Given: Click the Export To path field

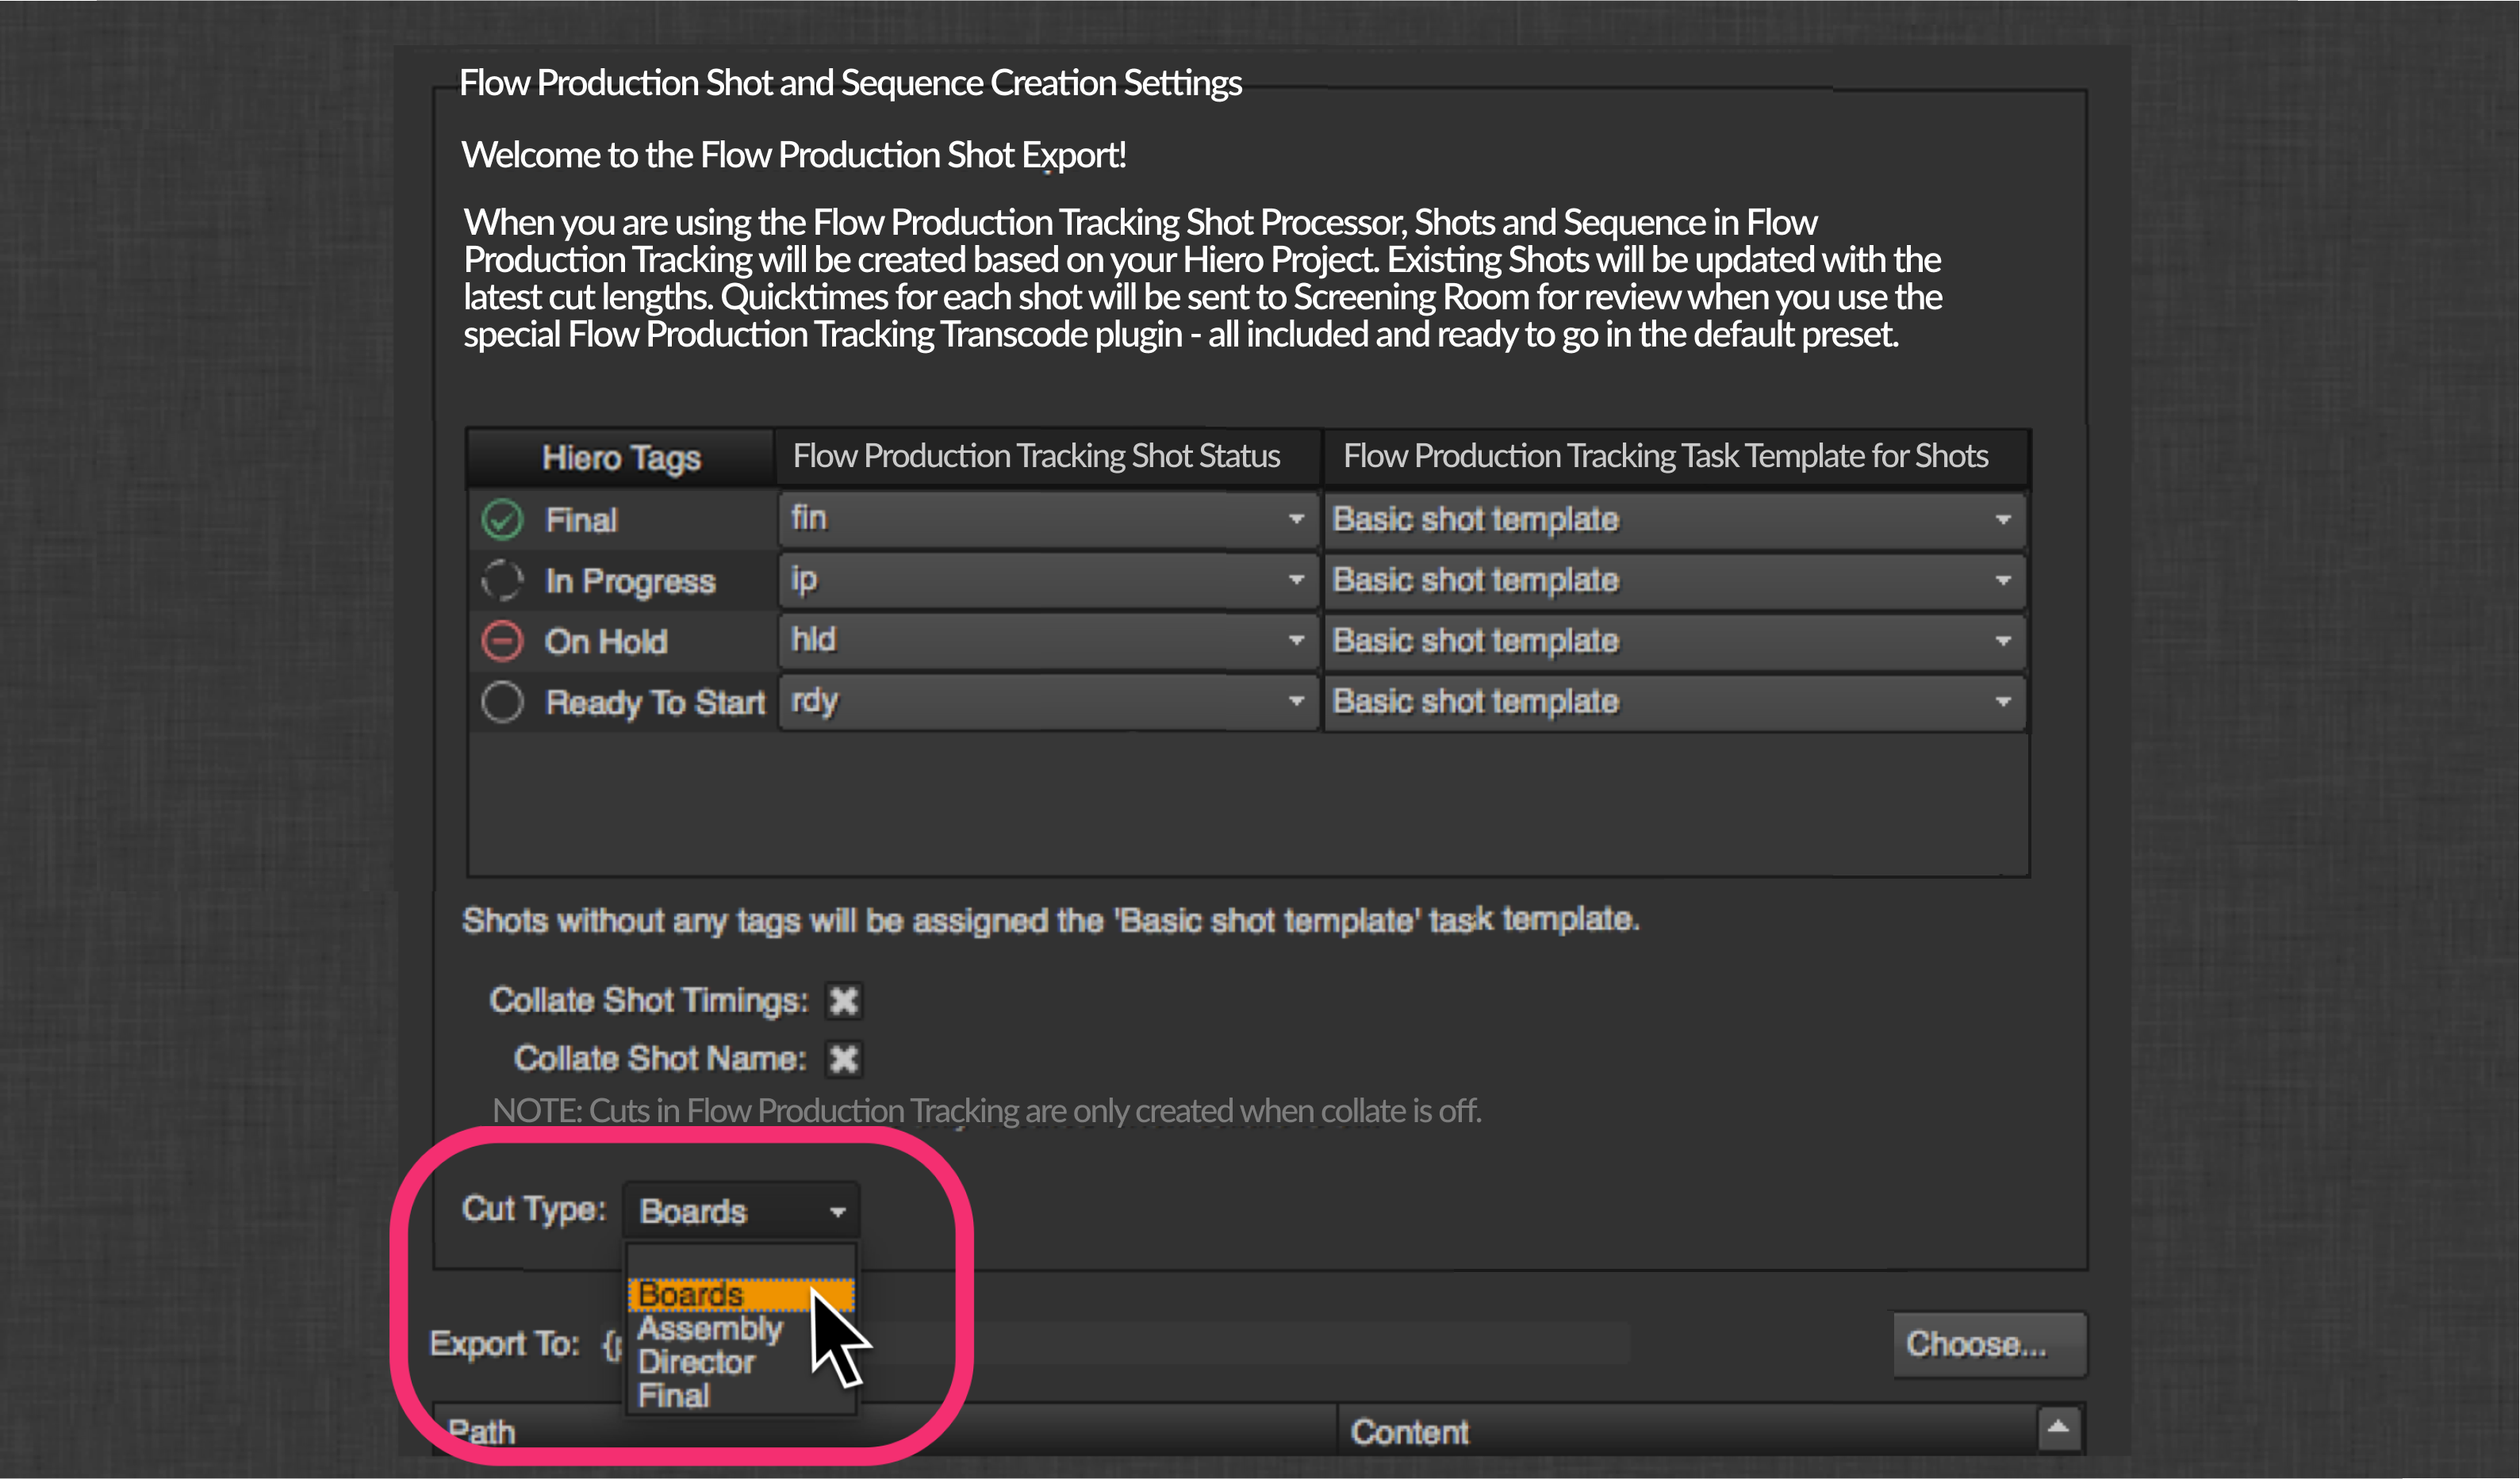Looking at the screenshot, I should point(1115,1344).
